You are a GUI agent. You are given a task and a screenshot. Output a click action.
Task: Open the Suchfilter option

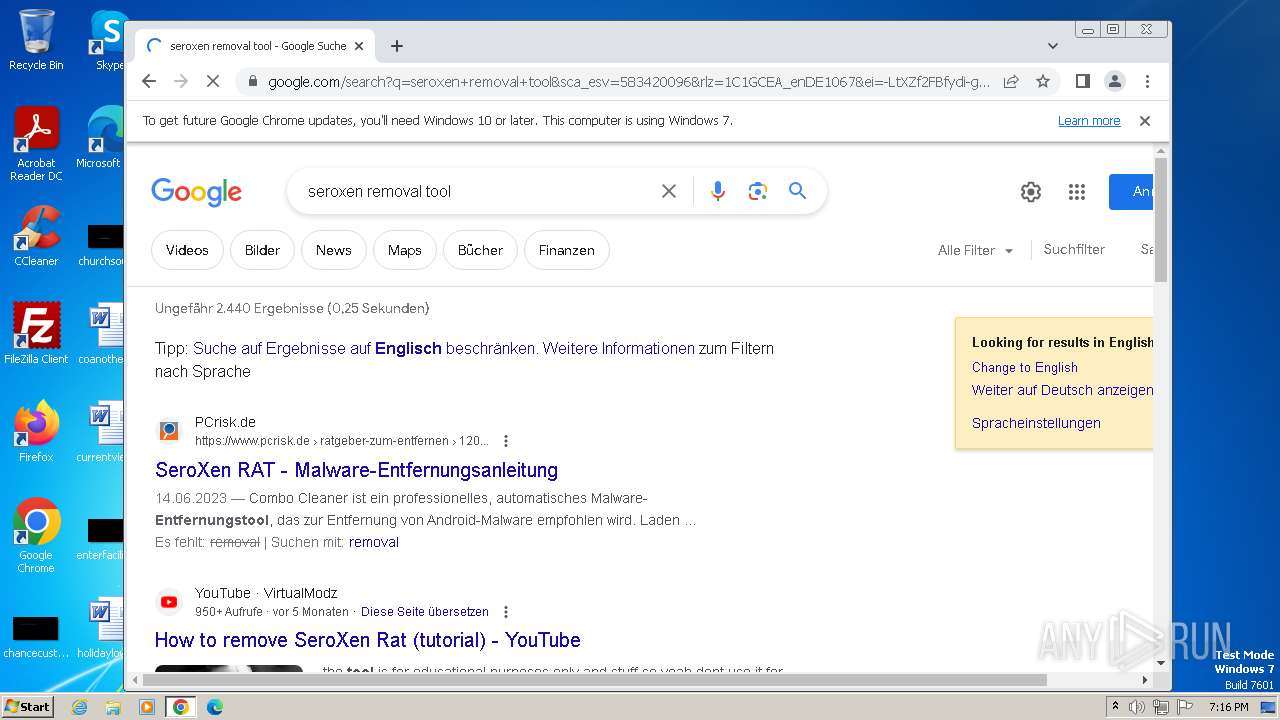click(x=1074, y=250)
